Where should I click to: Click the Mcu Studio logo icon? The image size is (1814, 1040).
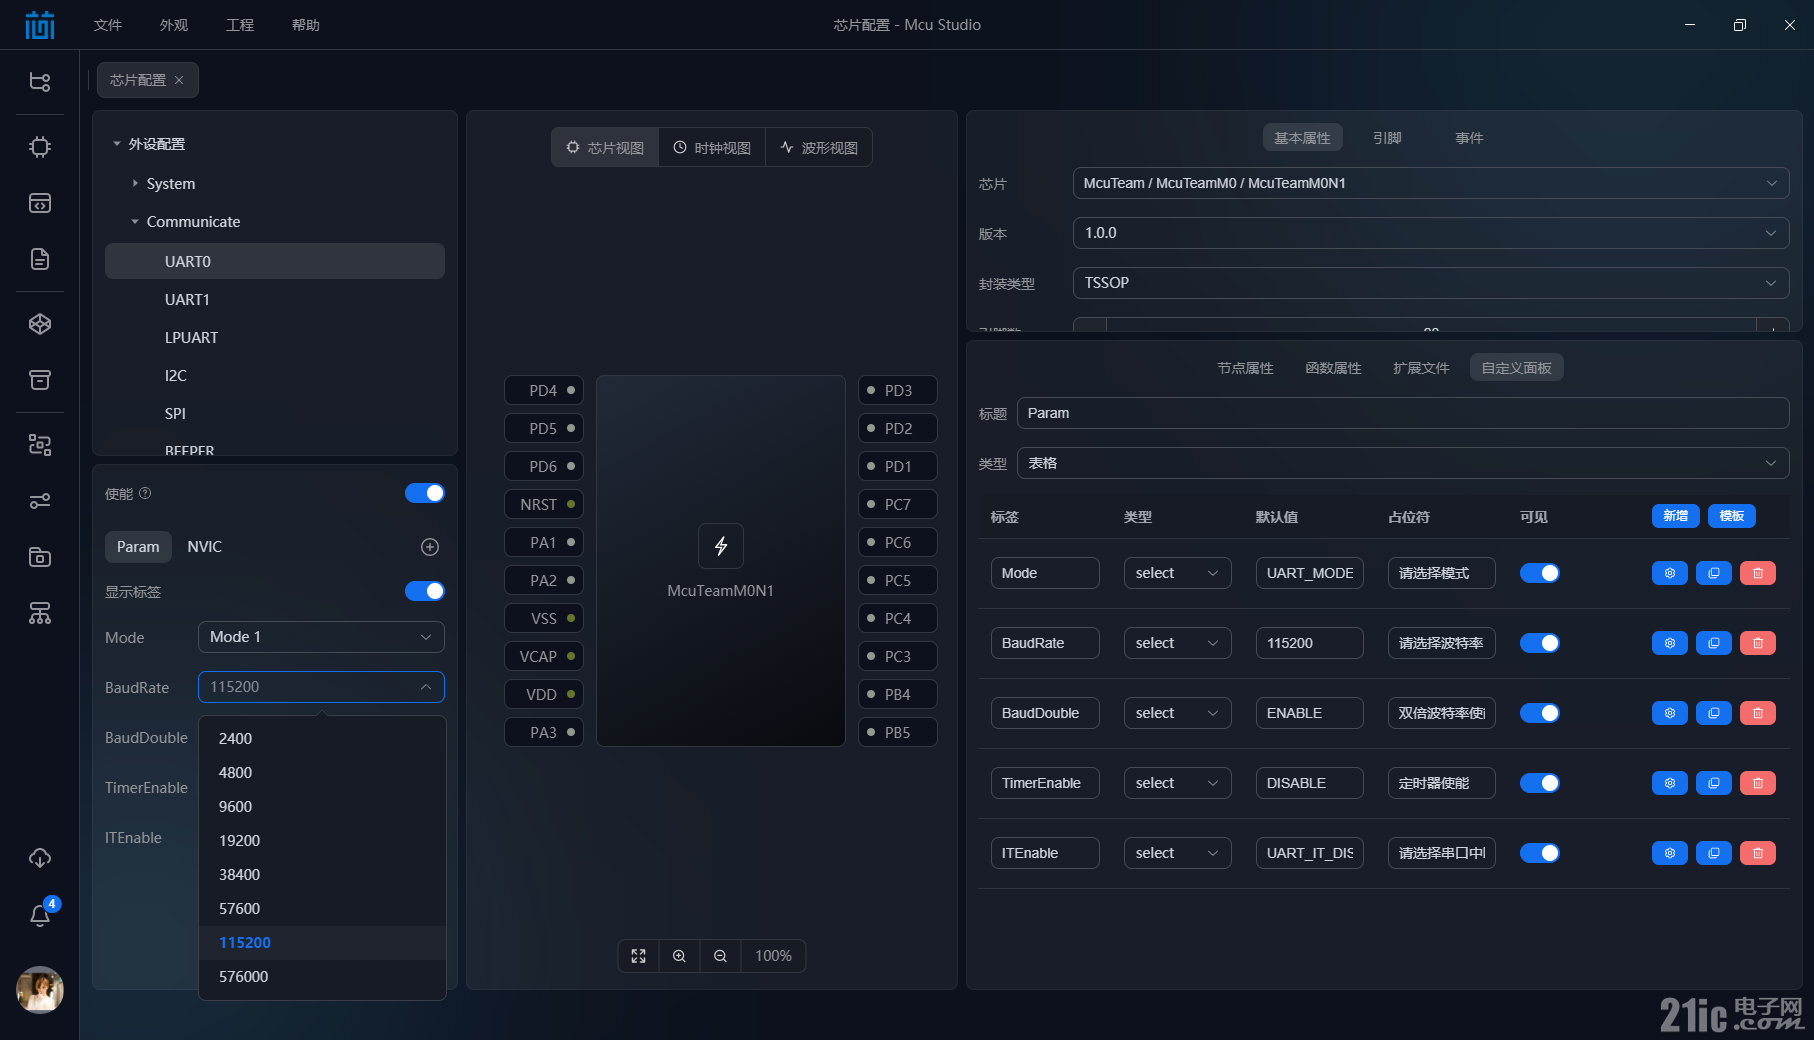point(40,25)
